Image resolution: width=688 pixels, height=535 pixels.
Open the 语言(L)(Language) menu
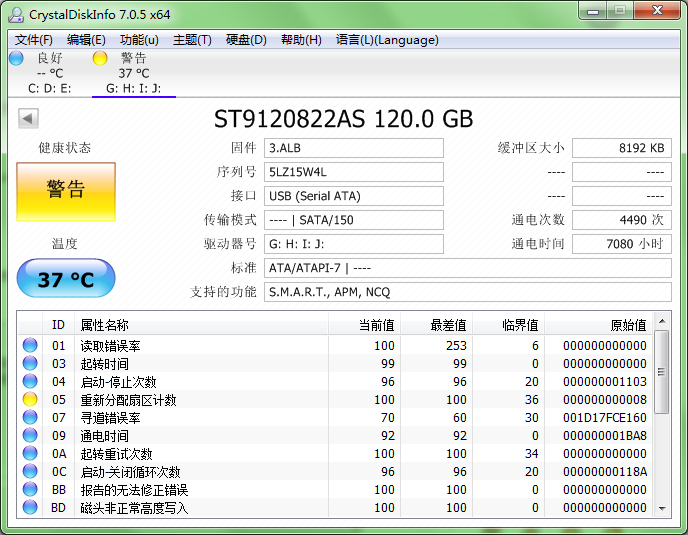[x=387, y=40]
